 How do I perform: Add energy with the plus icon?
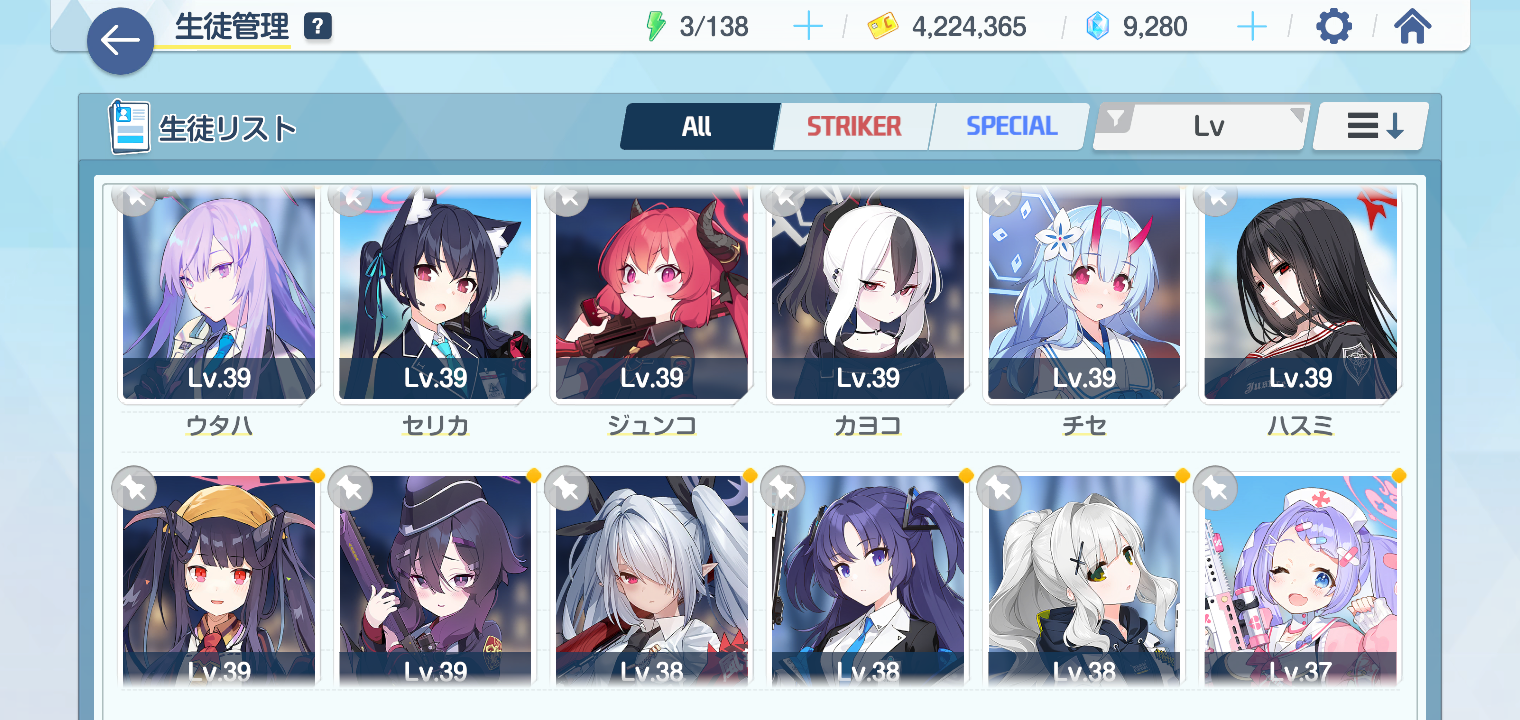click(807, 27)
